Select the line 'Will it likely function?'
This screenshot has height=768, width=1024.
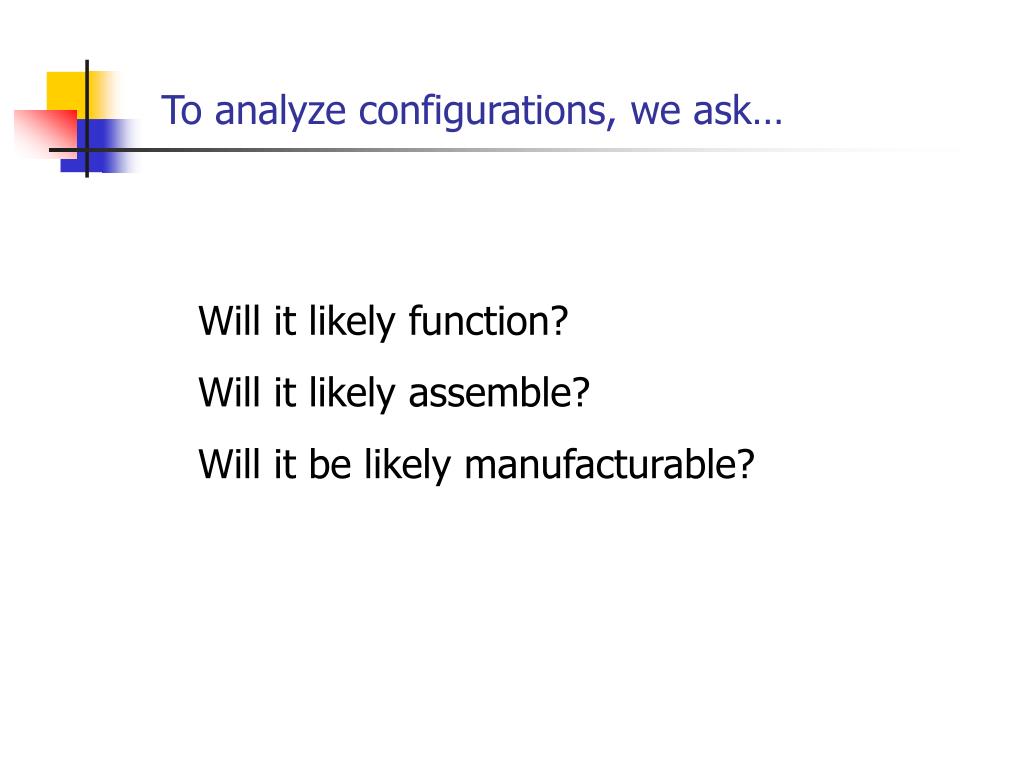pyautogui.click(x=383, y=322)
